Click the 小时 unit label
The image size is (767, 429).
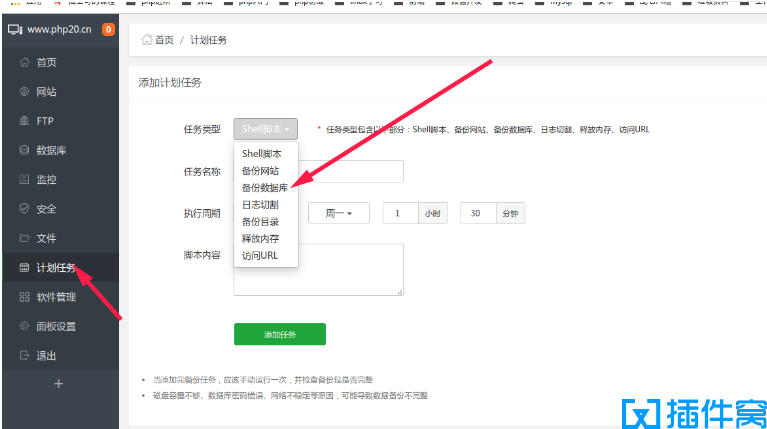pyautogui.click(x=433, y=213)
